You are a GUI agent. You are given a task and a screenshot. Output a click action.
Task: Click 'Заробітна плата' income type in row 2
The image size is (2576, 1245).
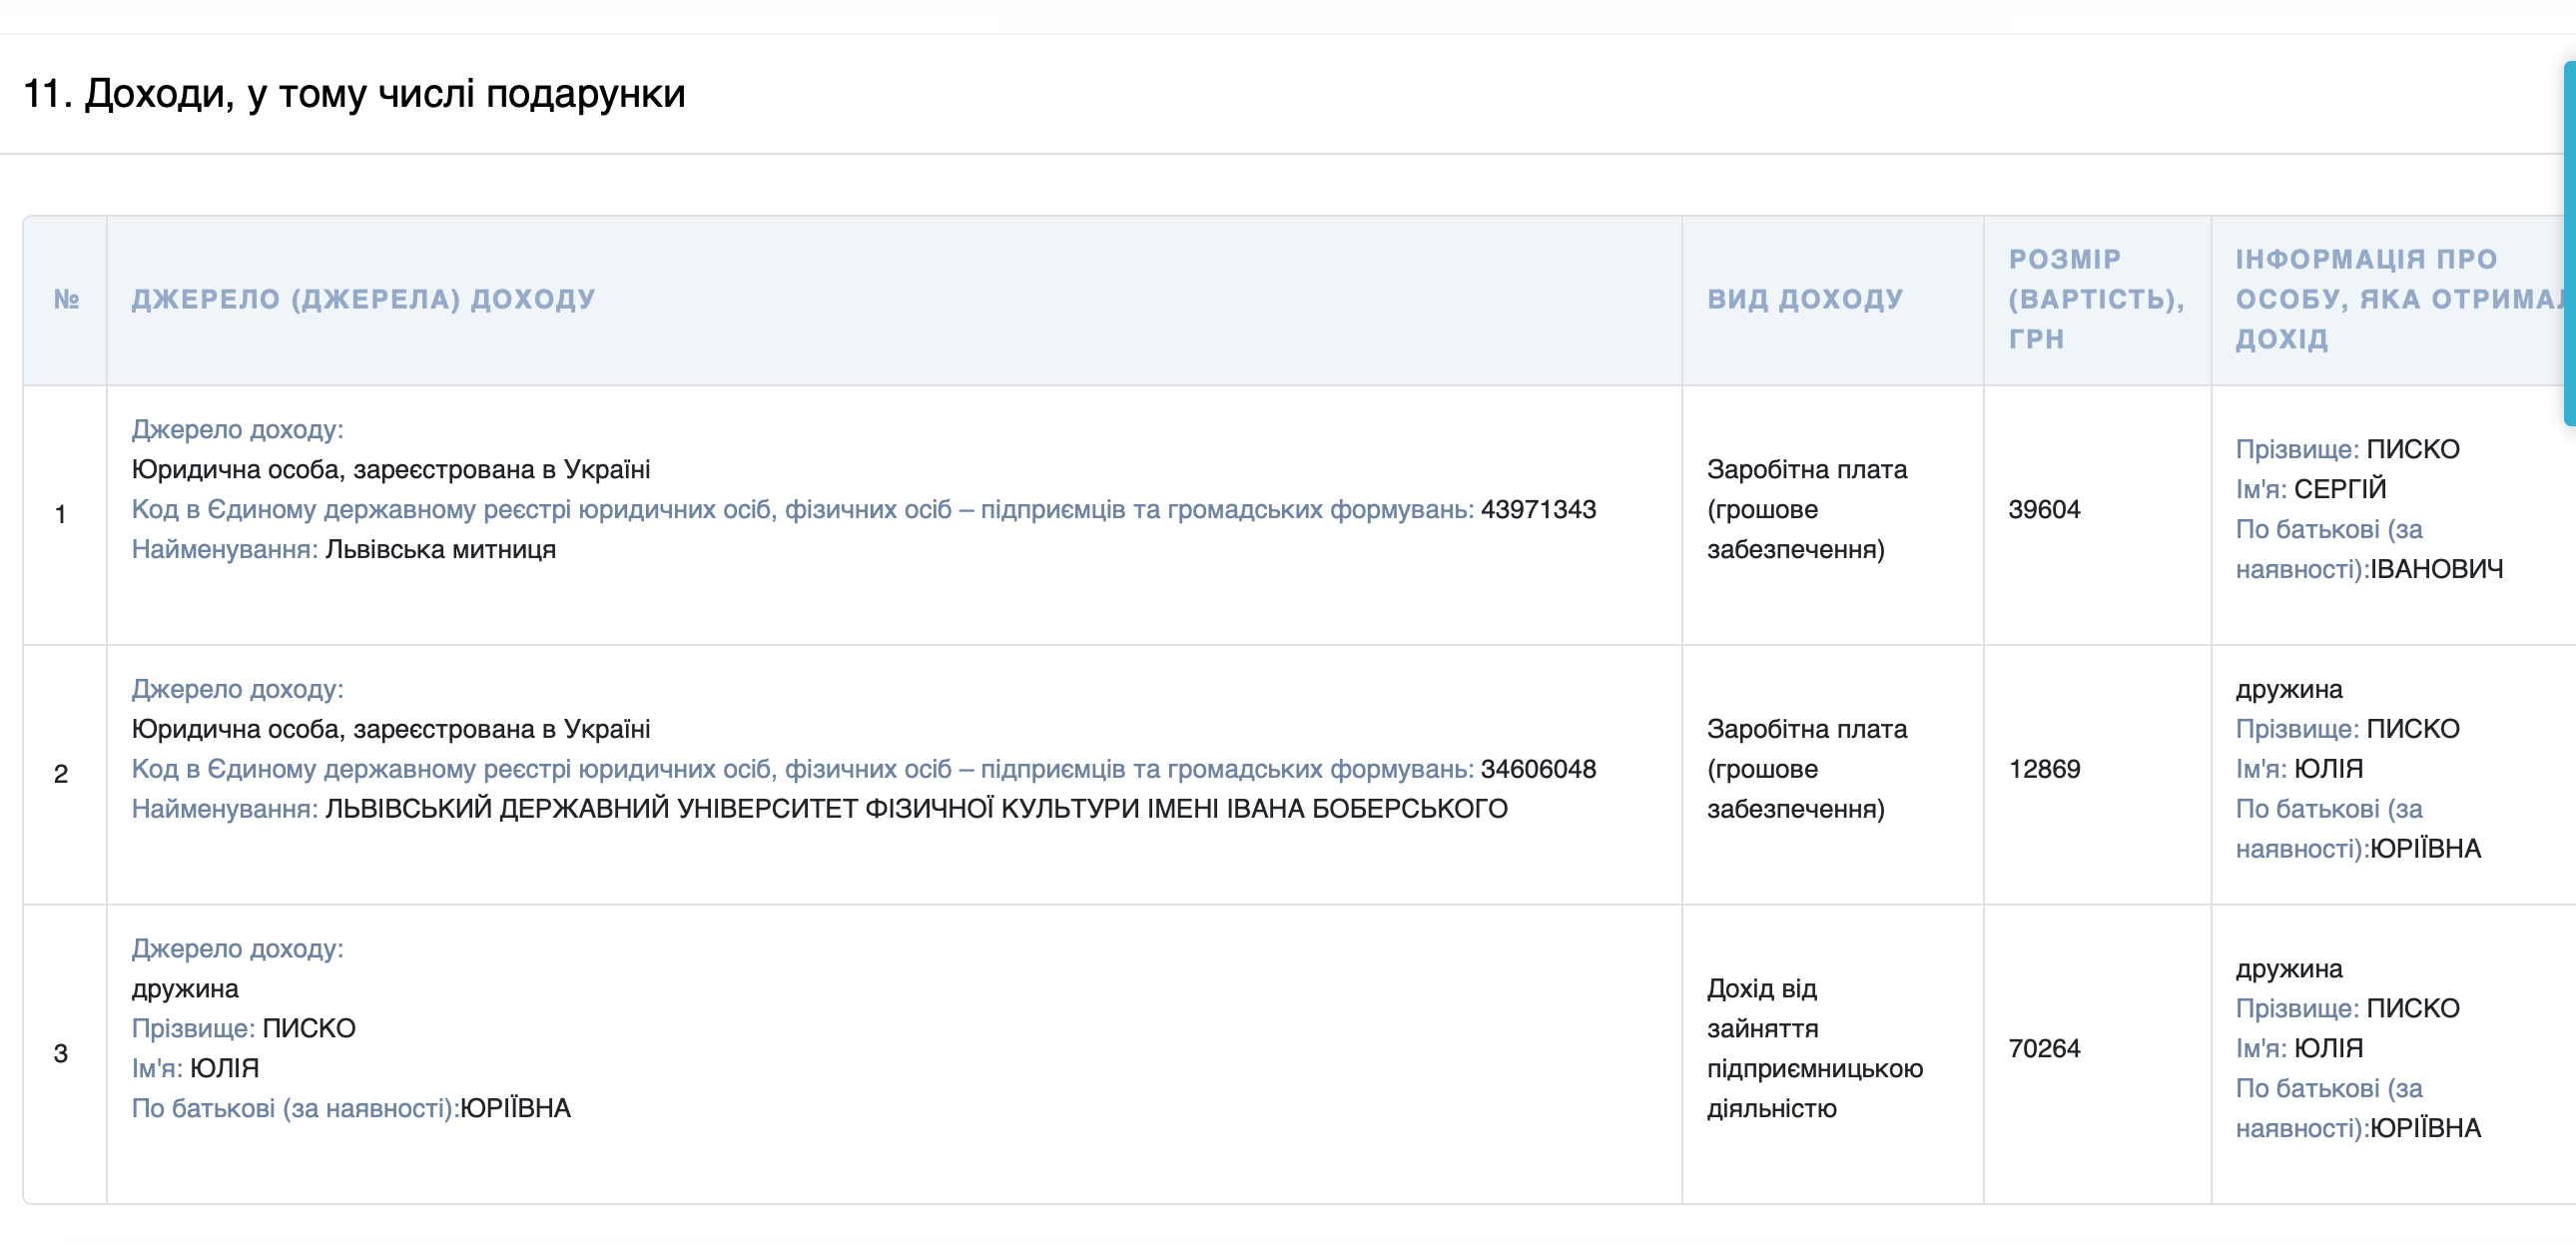pos(1806,730)
